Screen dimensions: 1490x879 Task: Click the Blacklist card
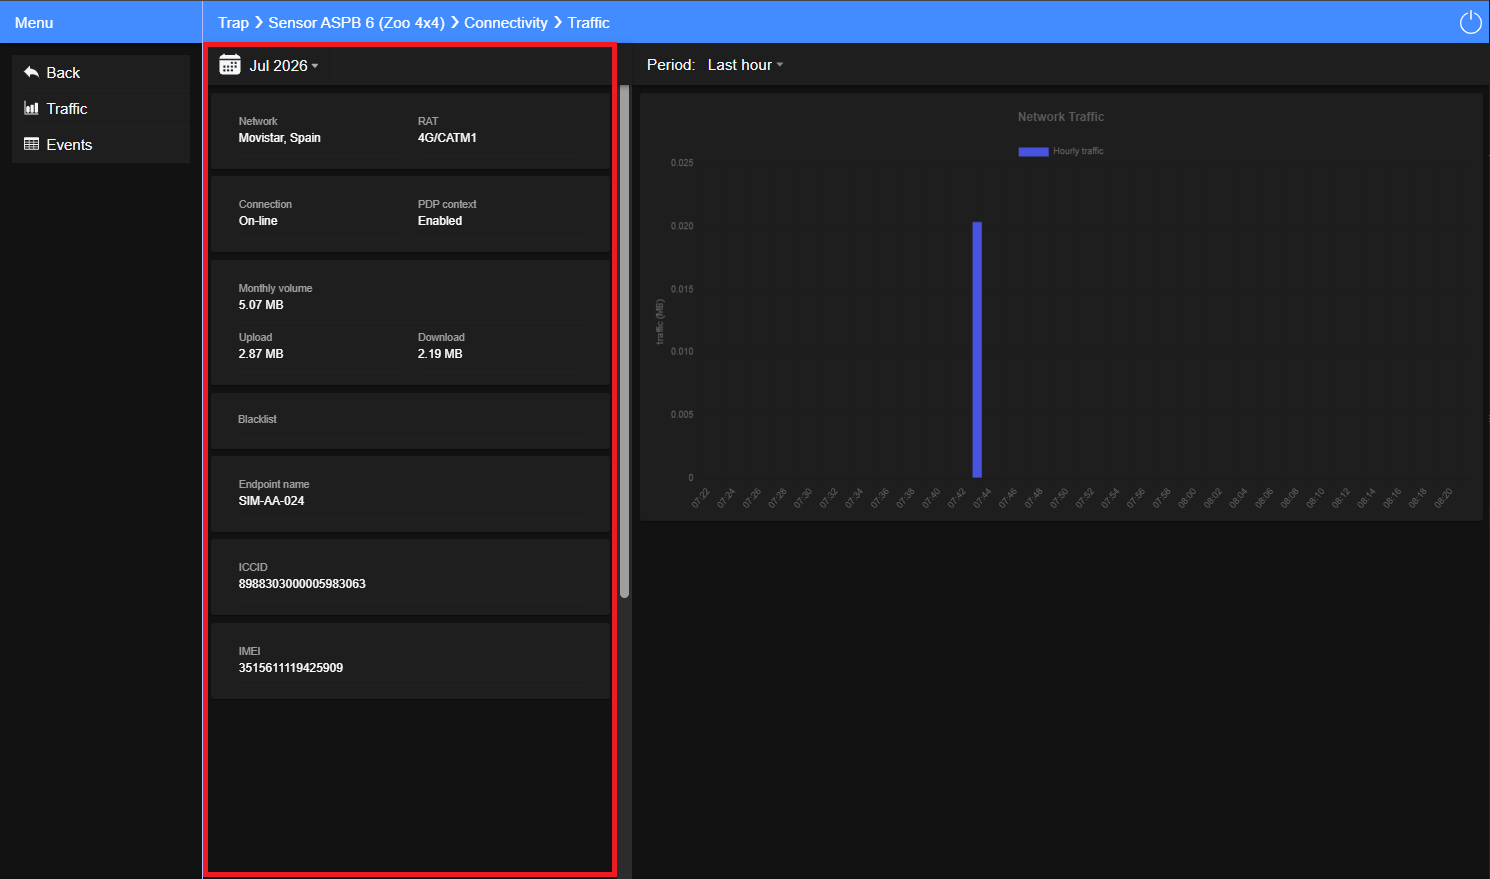pos(410,421)
